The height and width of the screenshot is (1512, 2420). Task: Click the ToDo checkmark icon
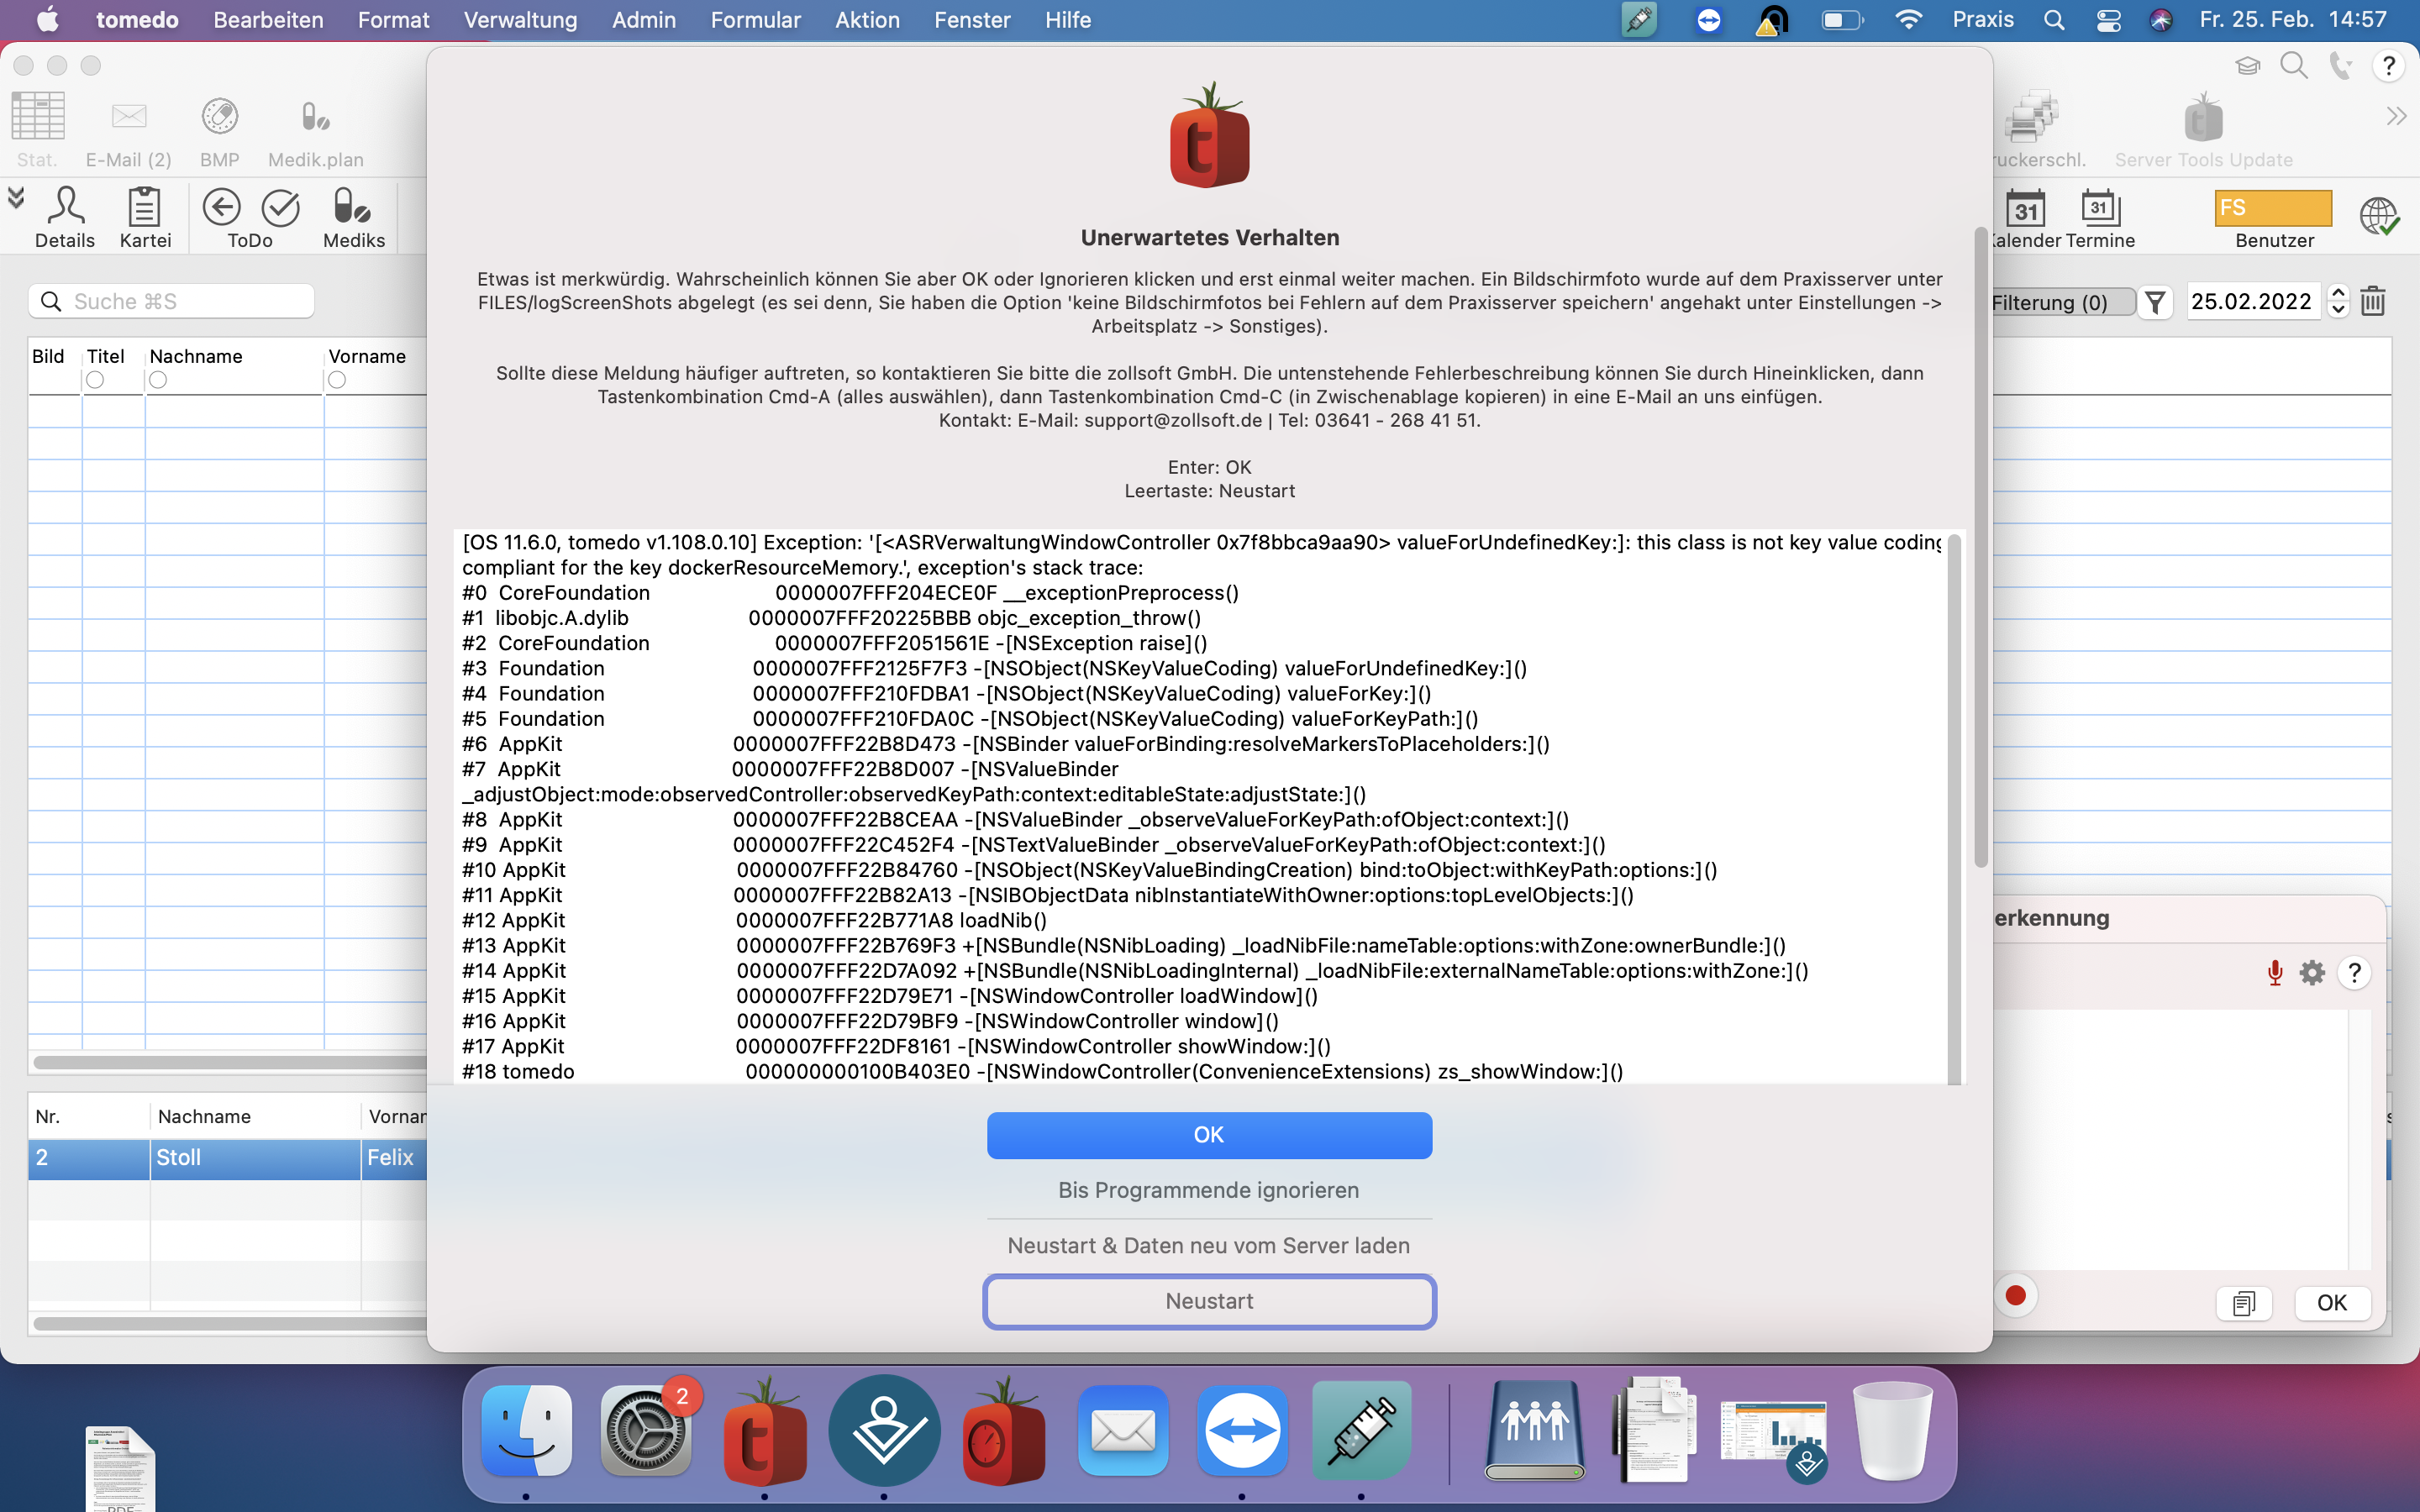[x=281, y=207]
